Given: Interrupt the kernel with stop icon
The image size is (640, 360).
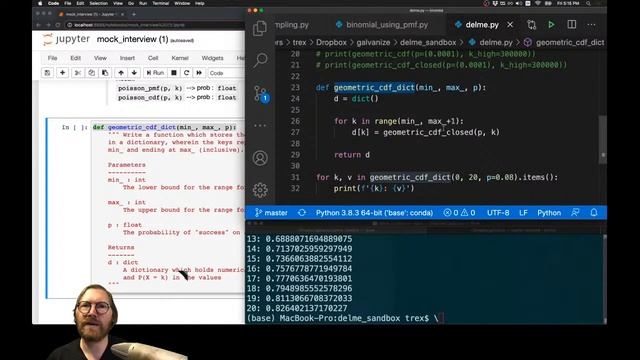Looking at the screenshot, I should (x=173, y=73).
